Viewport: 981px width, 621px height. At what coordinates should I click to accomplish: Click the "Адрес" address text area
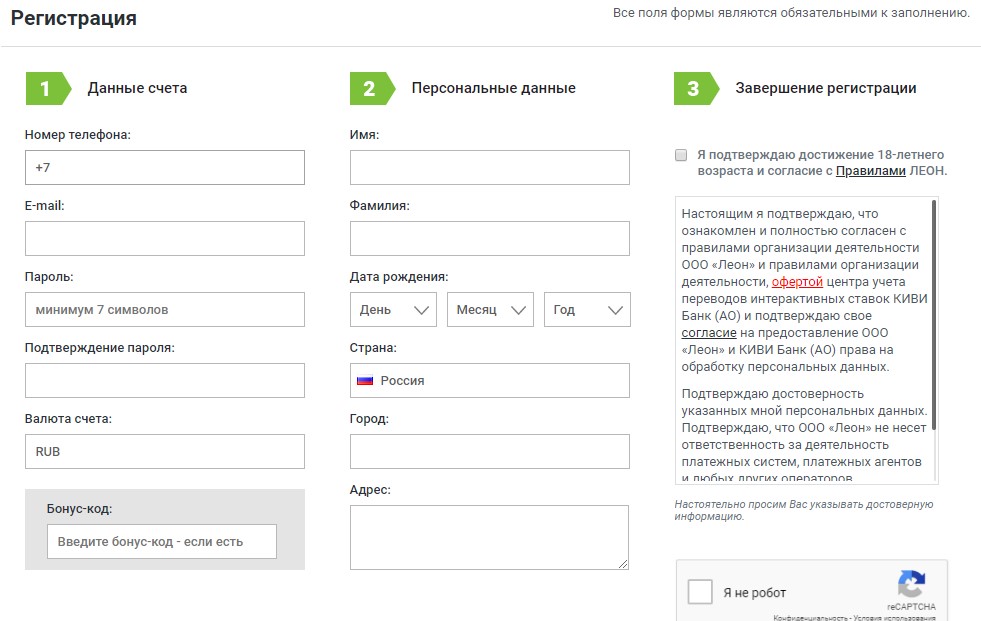489,537
